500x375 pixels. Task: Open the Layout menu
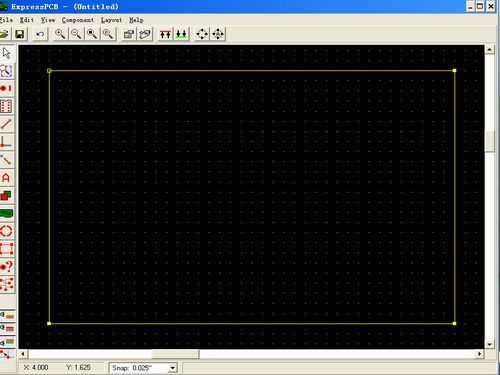(111, 20)
